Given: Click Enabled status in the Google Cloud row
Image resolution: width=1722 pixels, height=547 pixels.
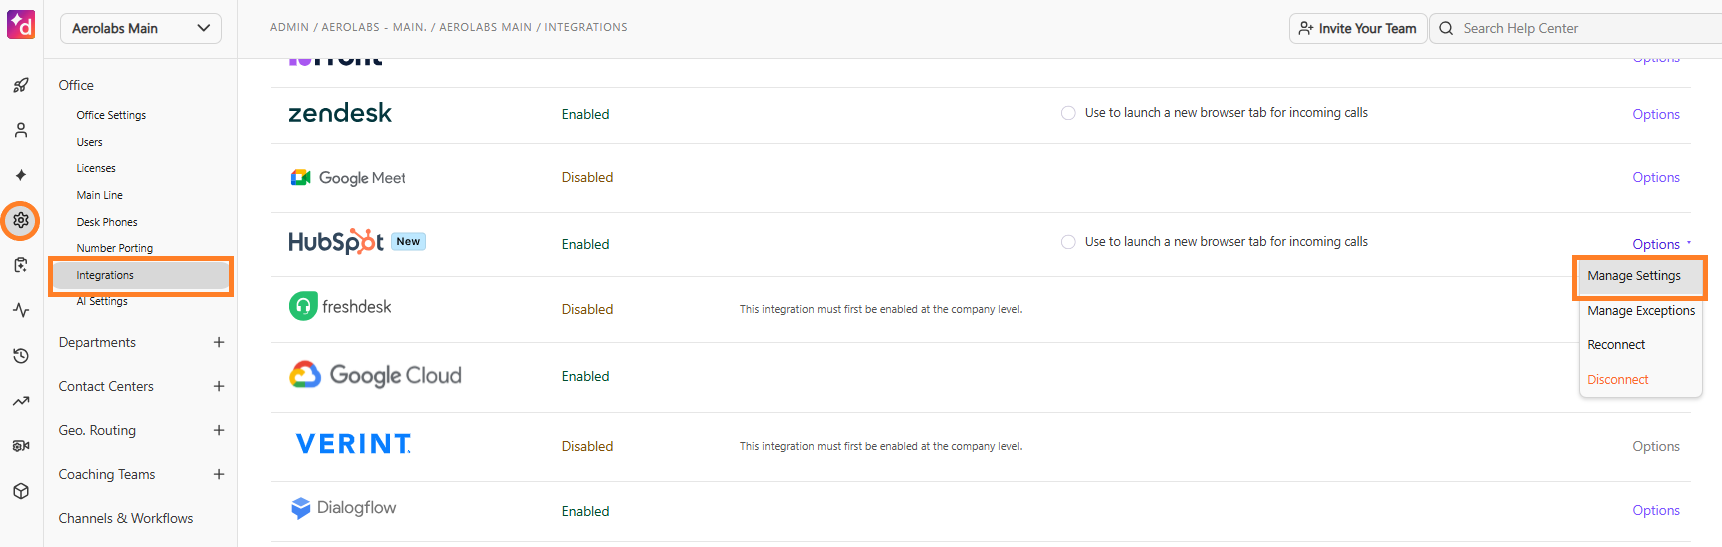Looking at the screenshot, I should point(585,376).
